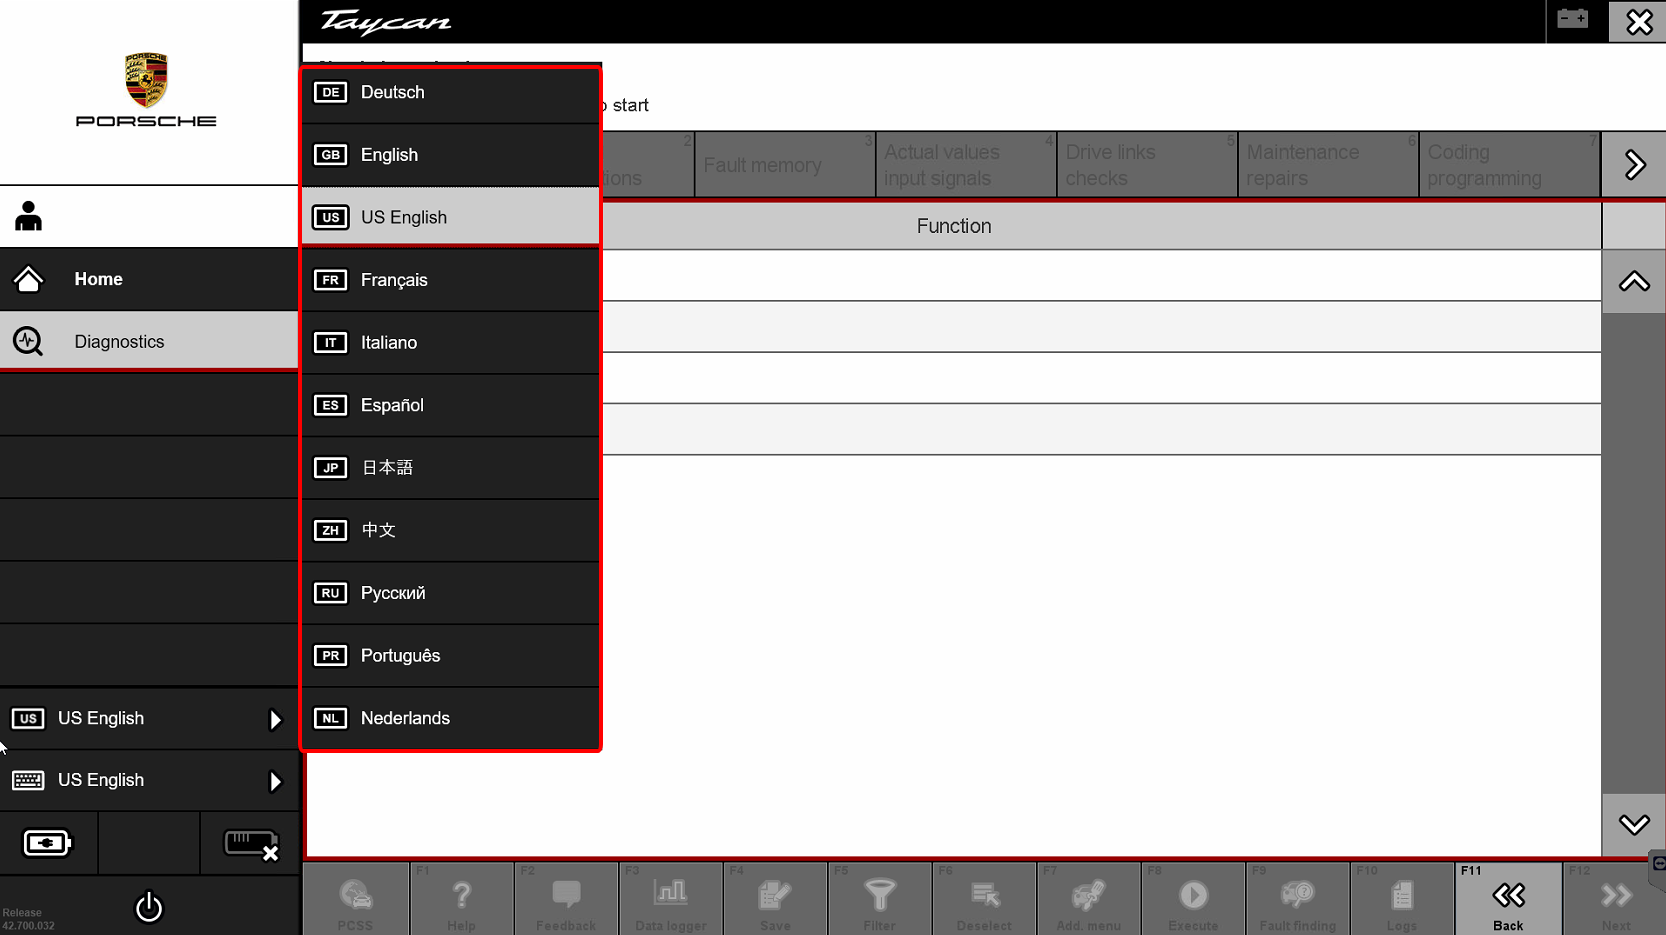Pick Español from the language menu
Image resolution: width=1666 pixels, height=935 pixels.
tap(450, 405)
